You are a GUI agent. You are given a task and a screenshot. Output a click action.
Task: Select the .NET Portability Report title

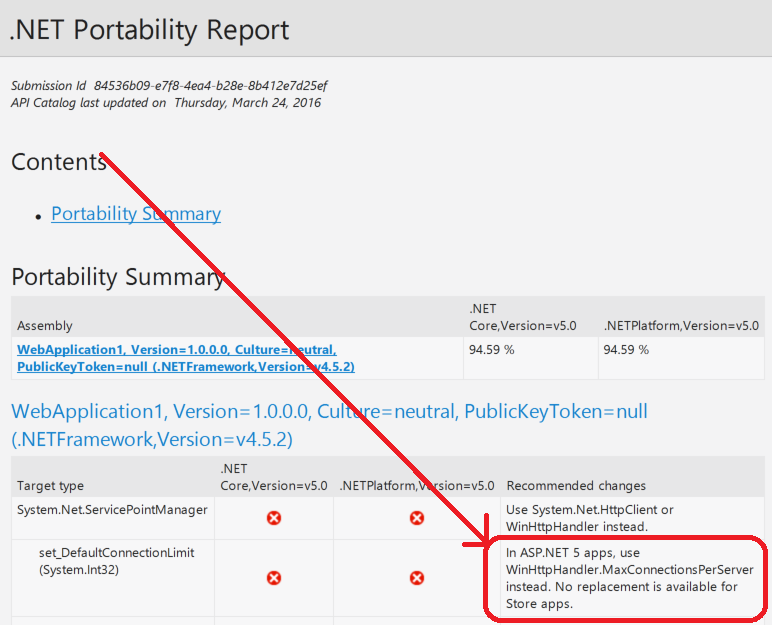pos(149,30)
